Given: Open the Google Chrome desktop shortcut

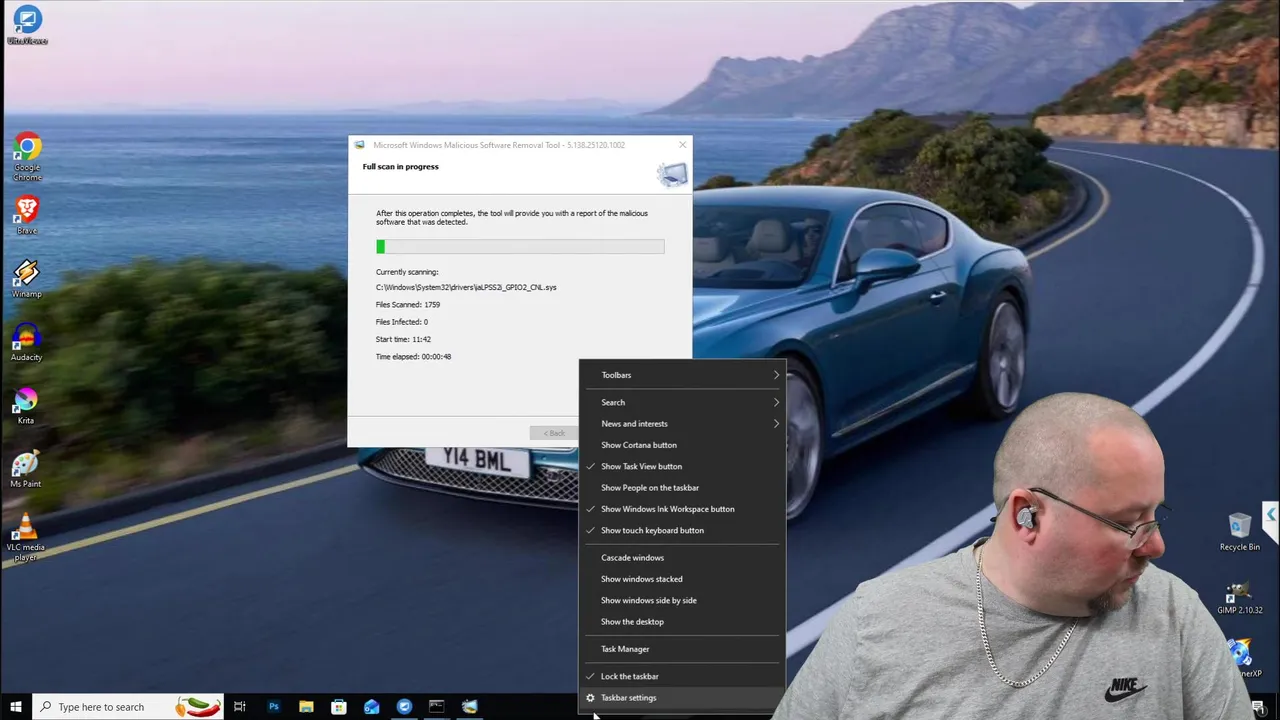Looking at the screenshot, I should [27, 158].
